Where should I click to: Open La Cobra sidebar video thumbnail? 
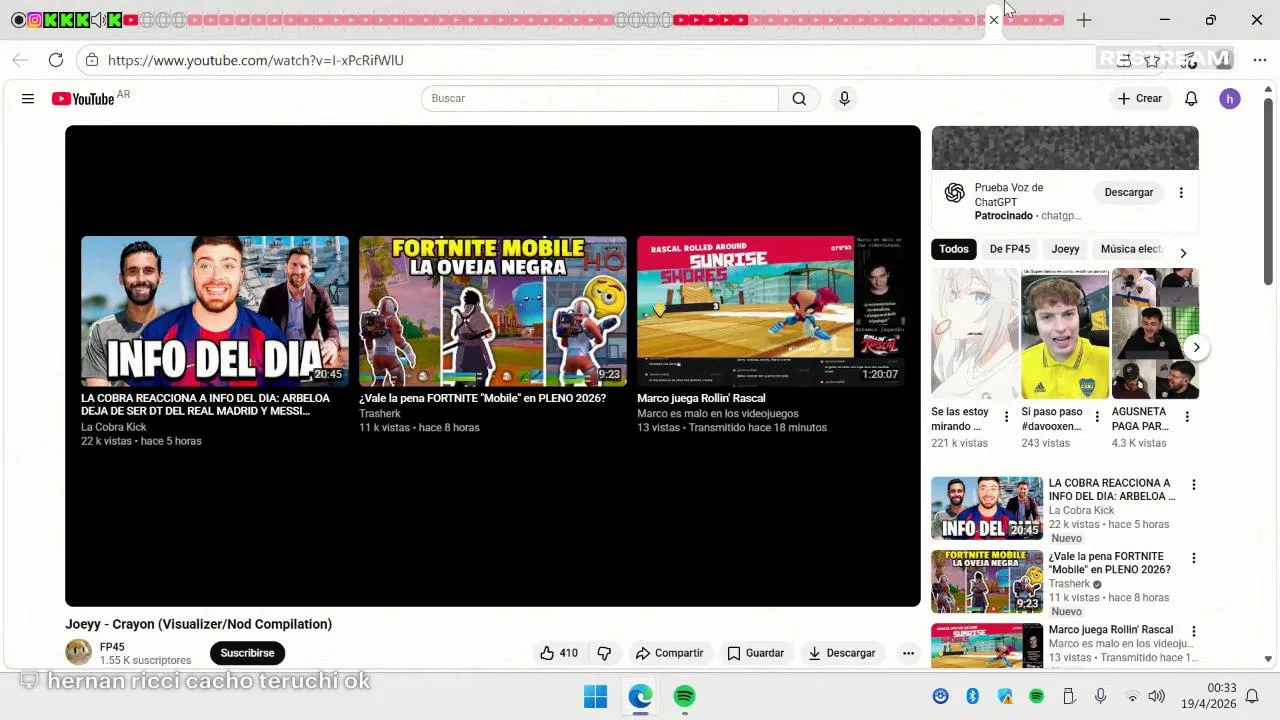[987, 508]
